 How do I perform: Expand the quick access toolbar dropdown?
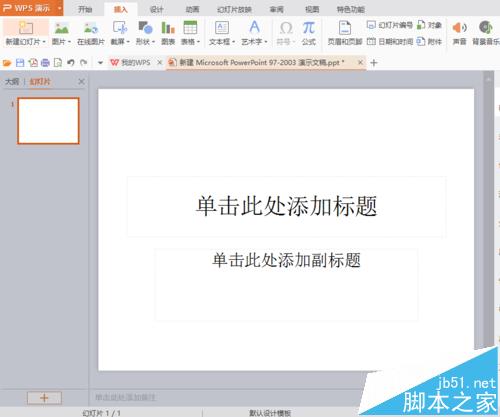[x=100, y=63]
